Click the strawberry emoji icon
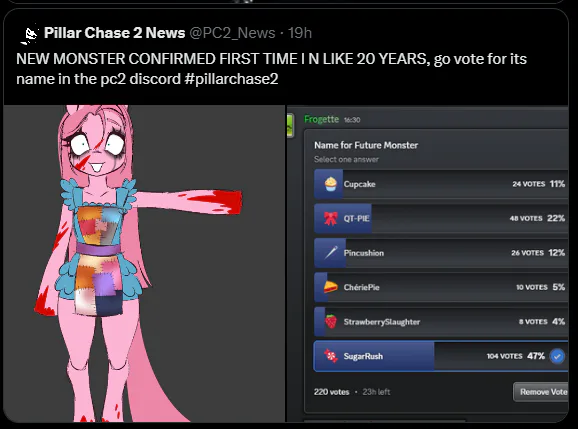578x429 pixels. 331,321
